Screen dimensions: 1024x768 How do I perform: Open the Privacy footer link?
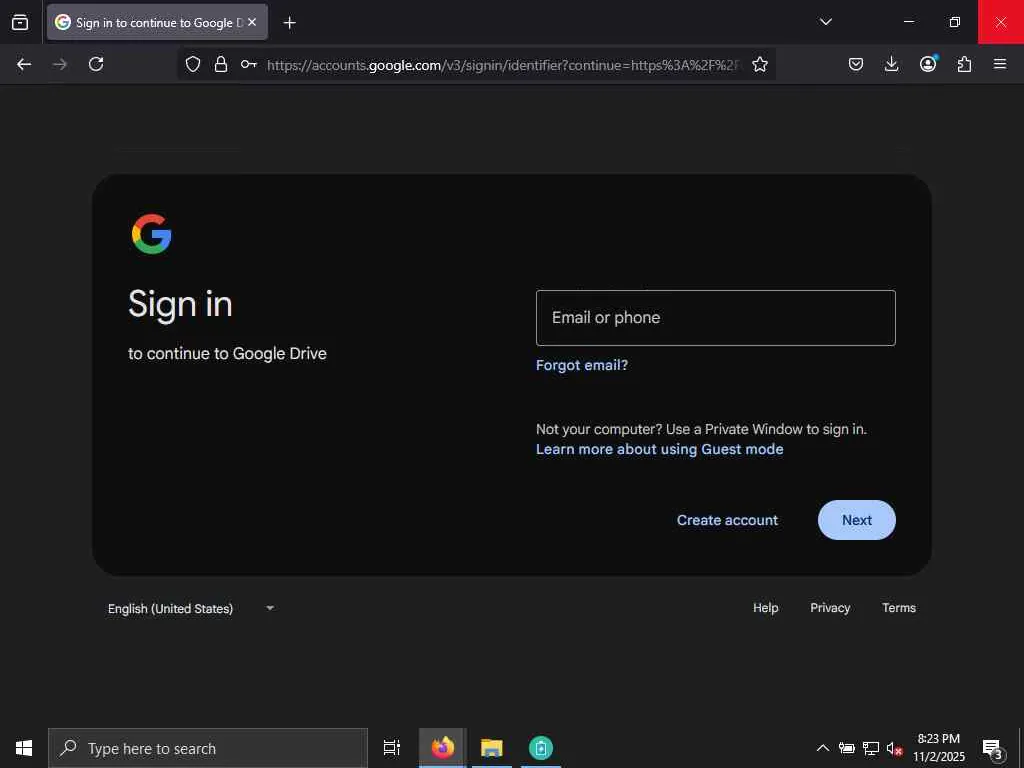coord(830,608)
